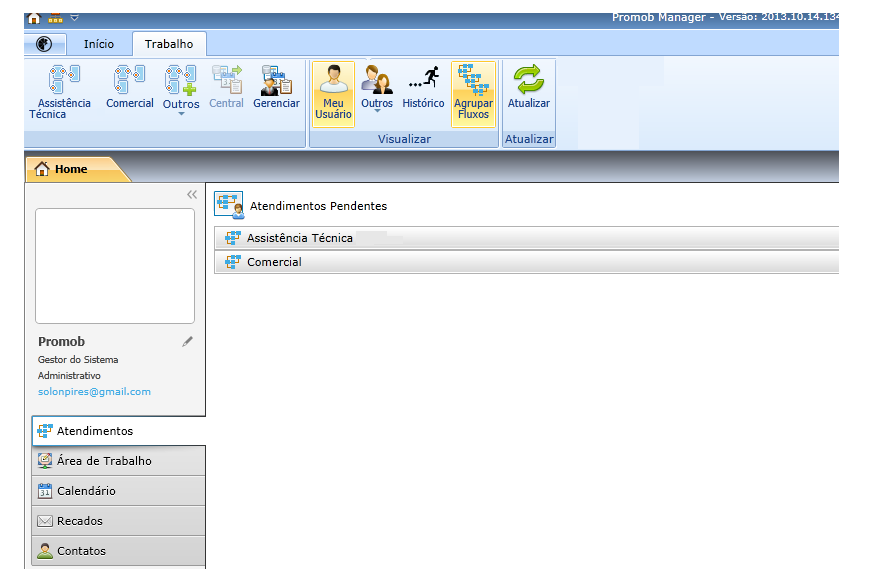Open email link solonpires@gmail.com
The image size is (880, 581).
coord(94,391)
